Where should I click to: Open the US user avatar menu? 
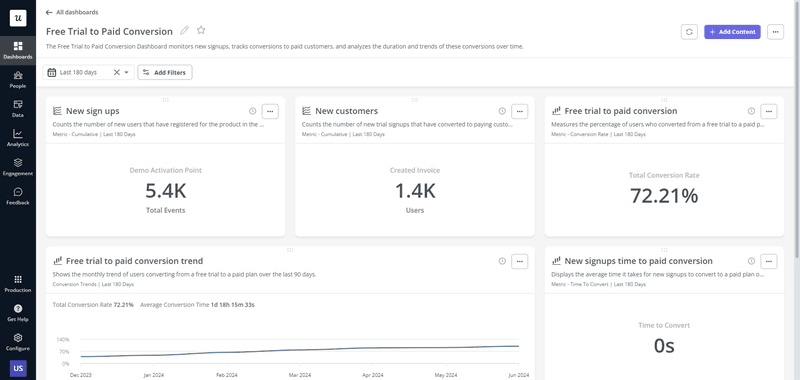tap(18, 368)
